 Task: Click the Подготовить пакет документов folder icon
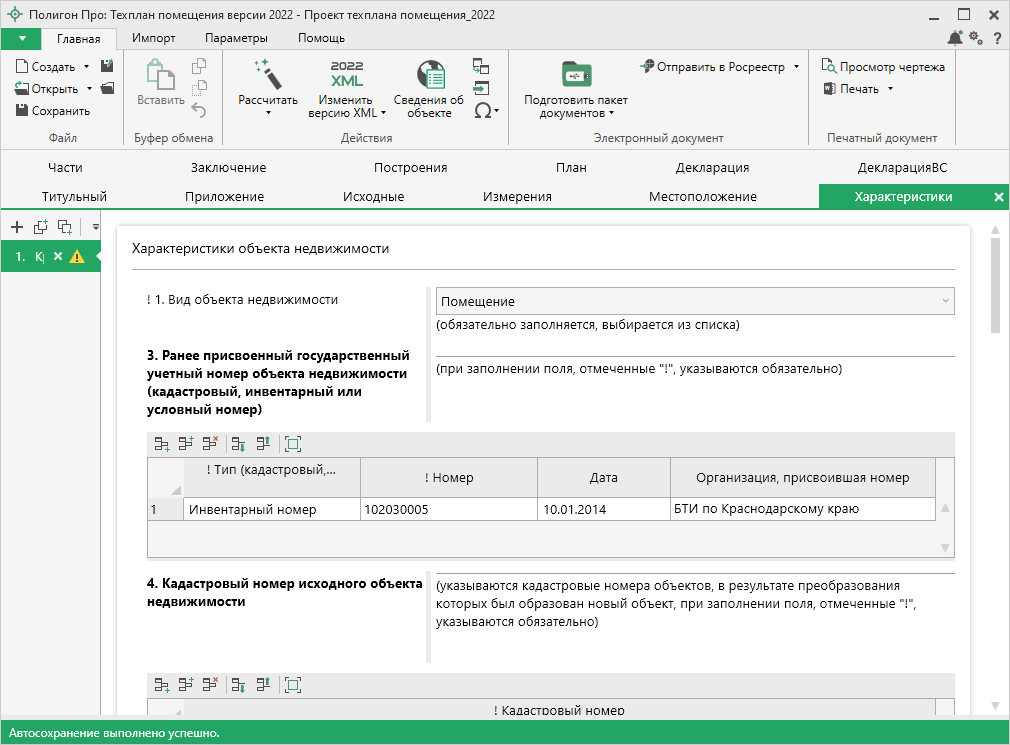point(576,76)
